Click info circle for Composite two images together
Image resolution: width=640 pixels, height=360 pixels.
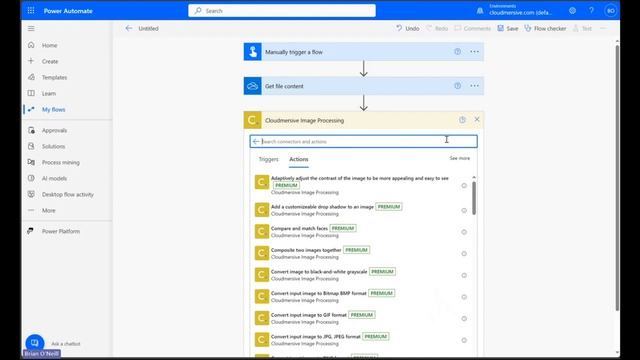tap(464, 253)
